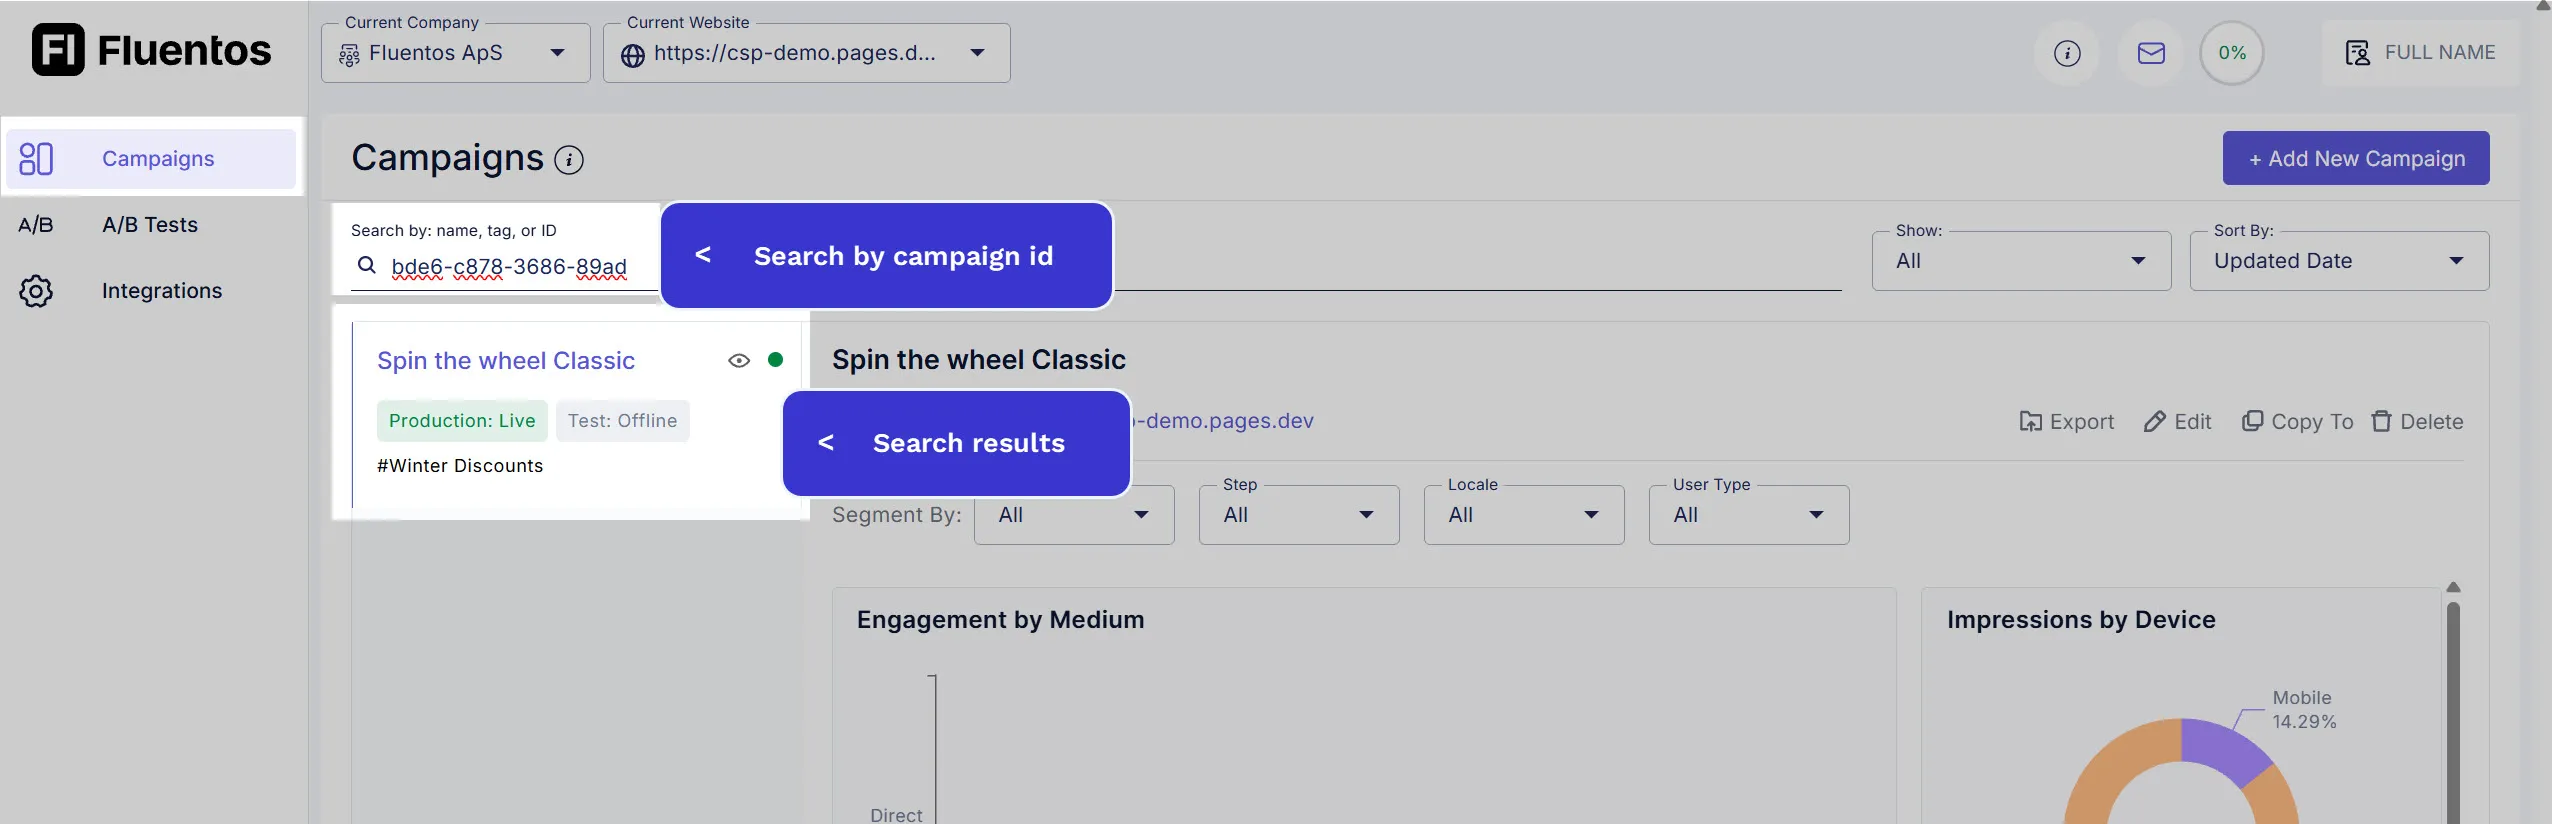Click the info icon next to Campaigns title
Viewport: 2552px width, 824px height.
pyautogui.click(x=569, y=160)
